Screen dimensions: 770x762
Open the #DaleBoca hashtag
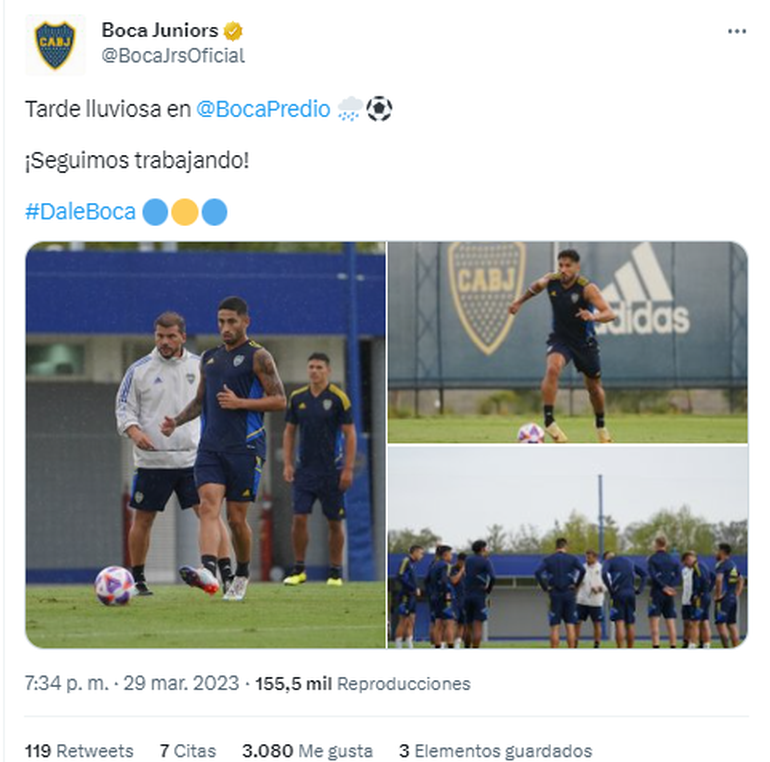point(81,212)
